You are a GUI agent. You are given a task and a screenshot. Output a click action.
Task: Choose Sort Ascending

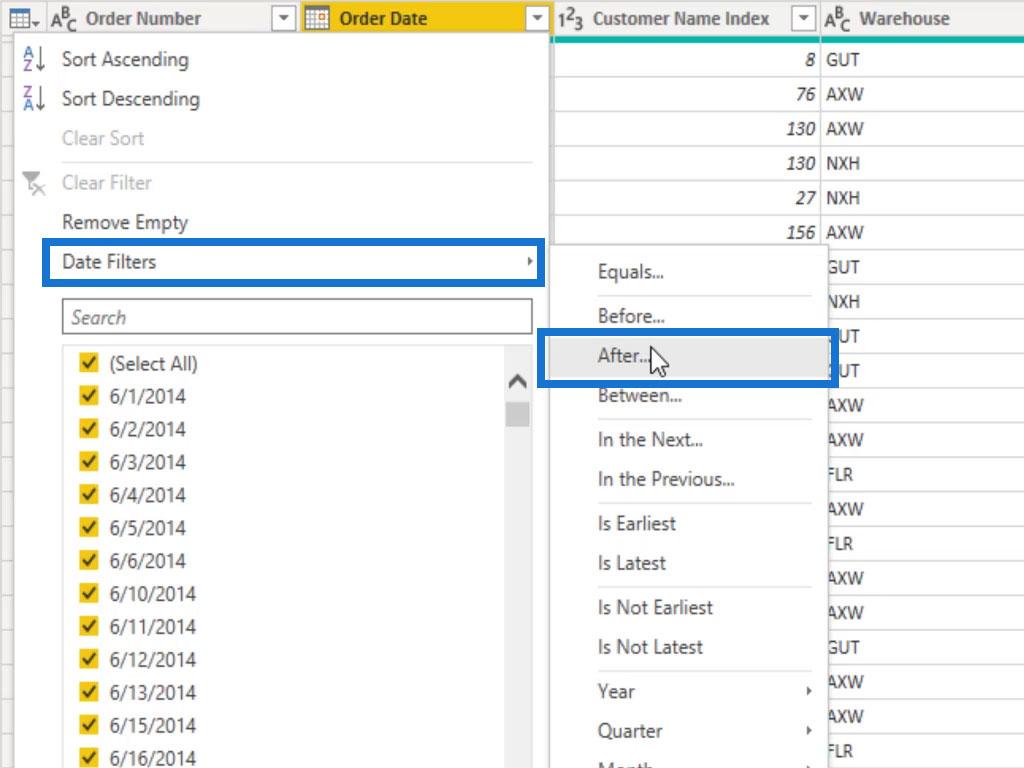125,59
